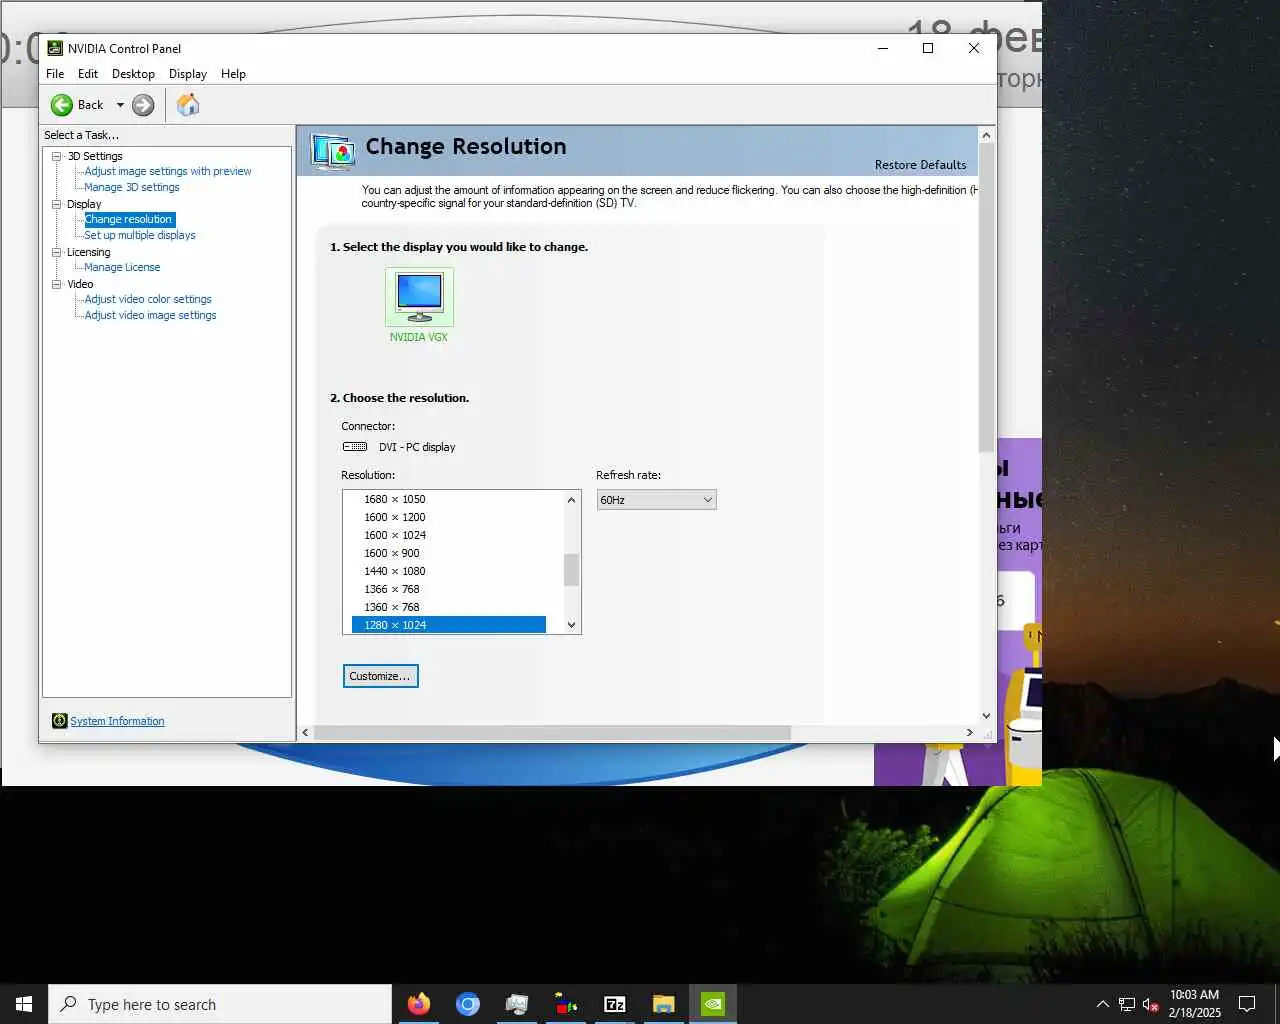Click main panel vertical scroll up arrow
The width and height of the screenshot is (1280, 1024).
pos(986,135)
